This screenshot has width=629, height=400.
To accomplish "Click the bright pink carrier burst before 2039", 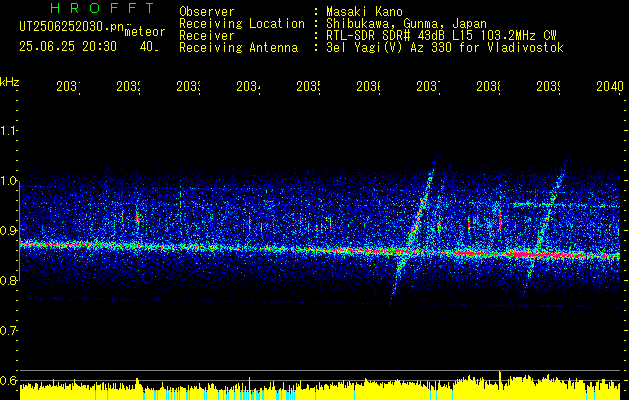I will [x=521, y=254].
